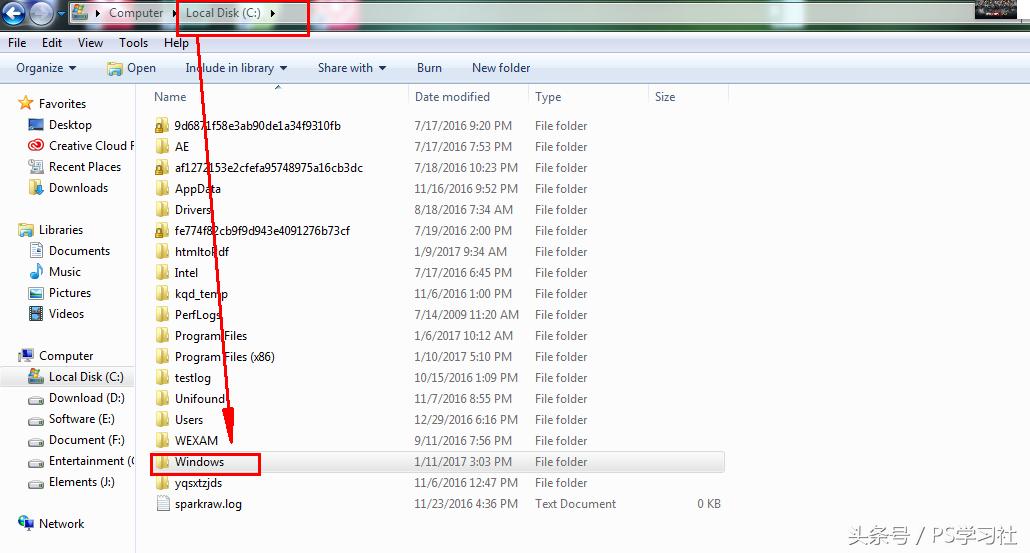Click the Downloads folder icon in sidebar
This screenshot has height=553, width=1030.
pos(36,188)
